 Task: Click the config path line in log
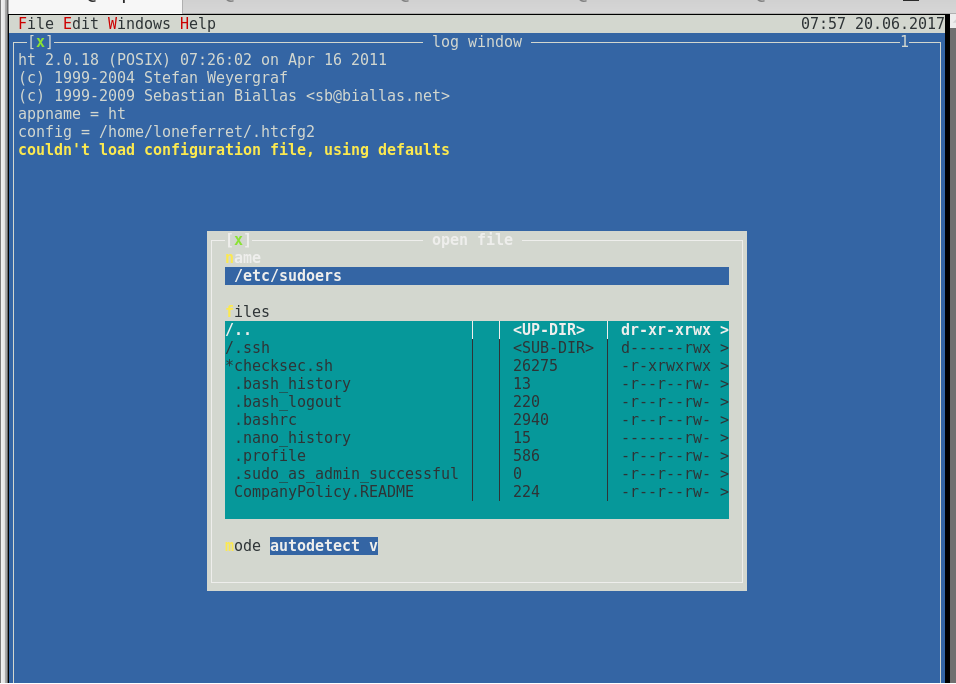[x=166, y=132]
